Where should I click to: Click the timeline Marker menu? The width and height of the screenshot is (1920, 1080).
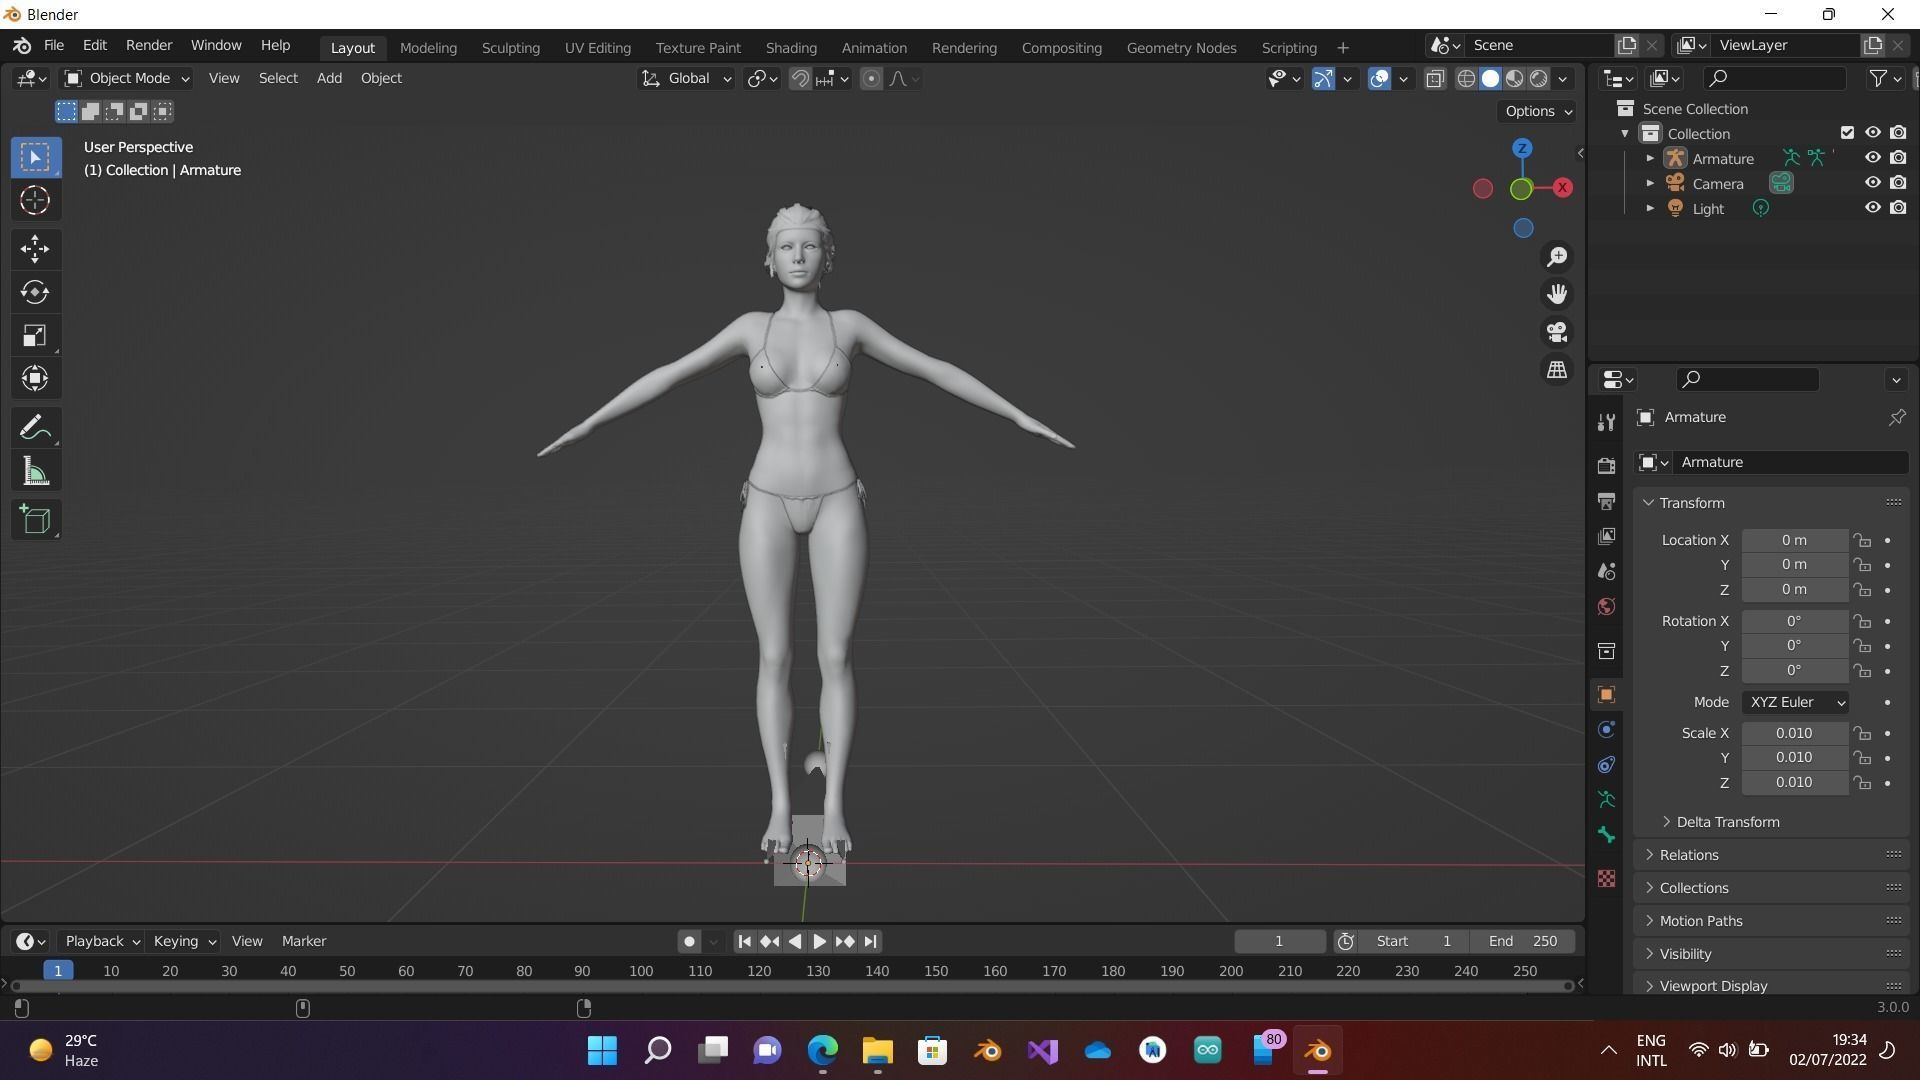coord(304,942)
